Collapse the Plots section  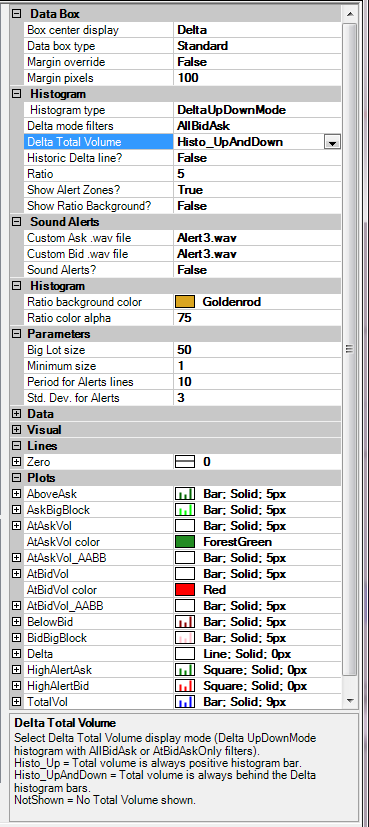(16, 478)
